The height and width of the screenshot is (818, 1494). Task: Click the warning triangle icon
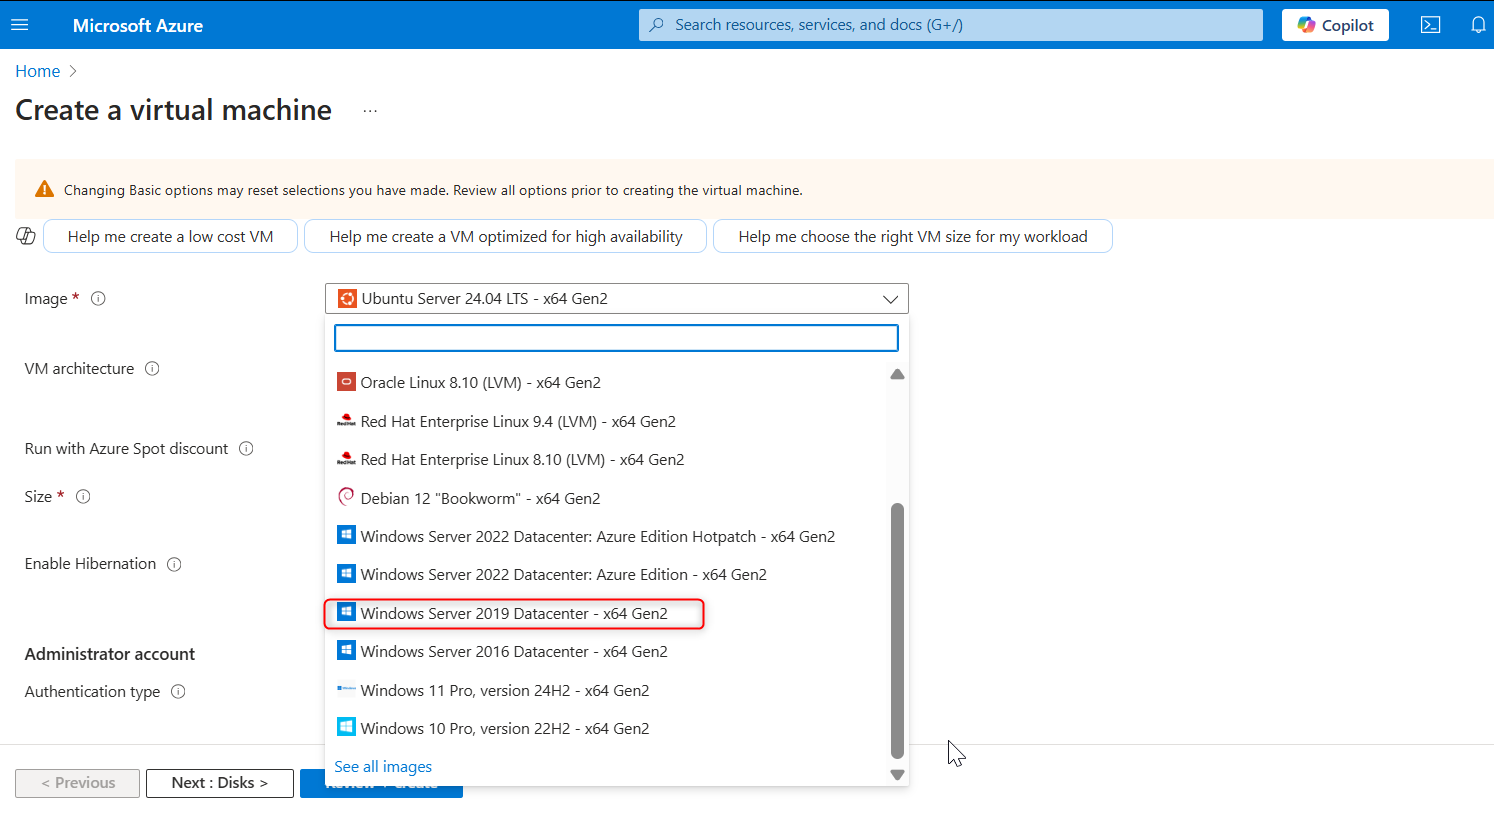(x=44, y=189)
